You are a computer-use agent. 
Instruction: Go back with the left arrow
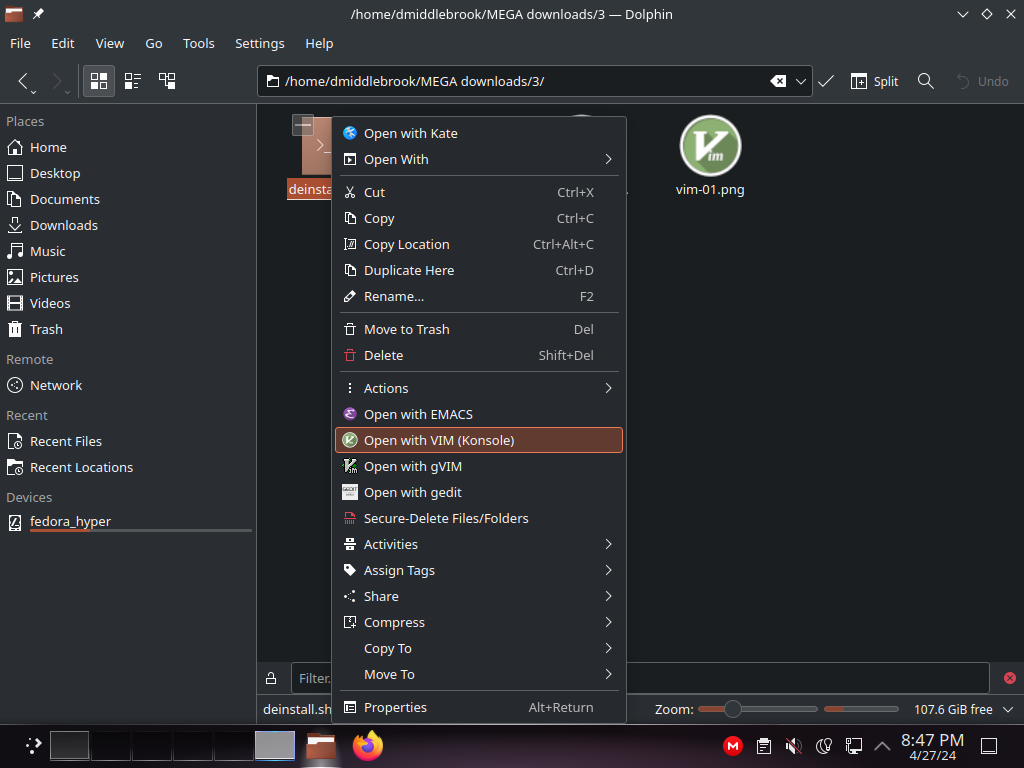23,81
